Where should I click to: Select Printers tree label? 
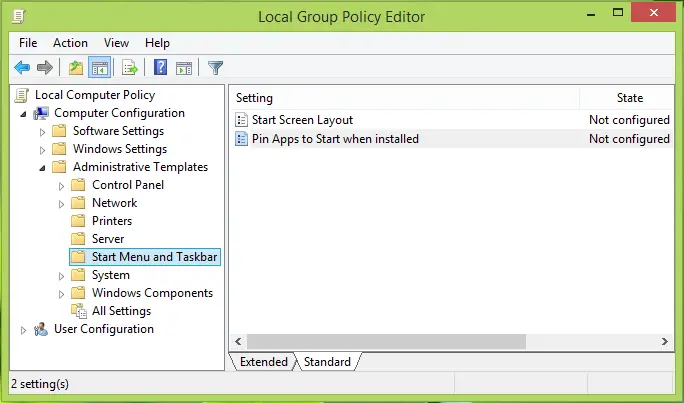(112, 221)
